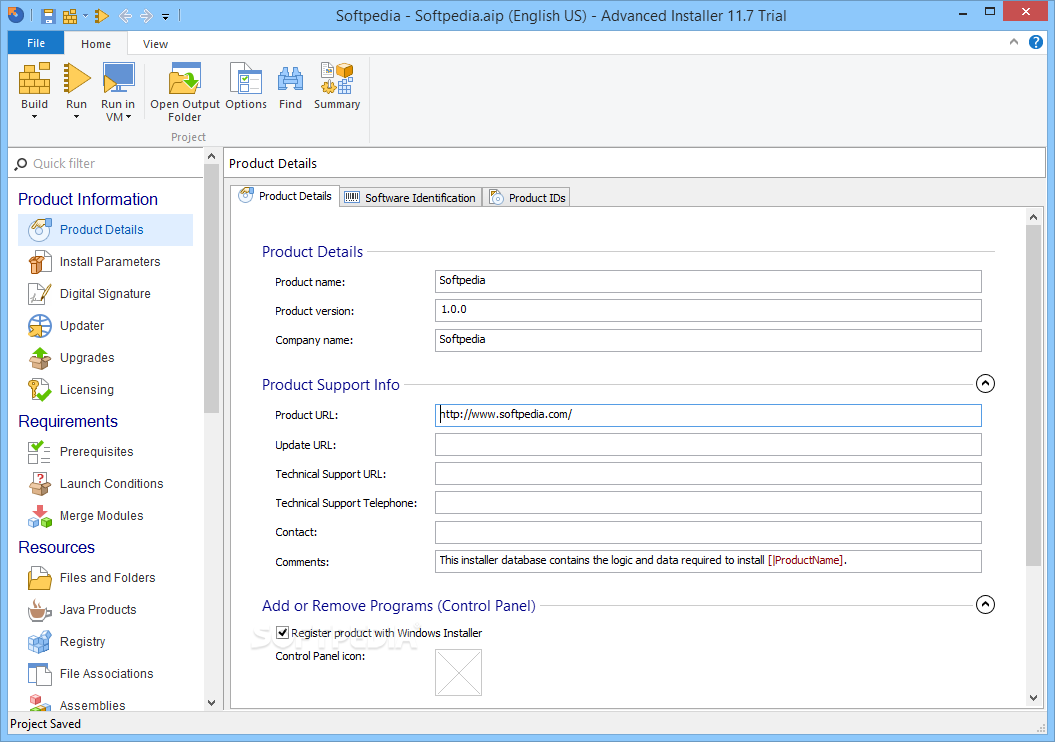Click the Save icon in the quick access toolbar
This screenshot has height=742, width=1055.
tap(47, 15)
